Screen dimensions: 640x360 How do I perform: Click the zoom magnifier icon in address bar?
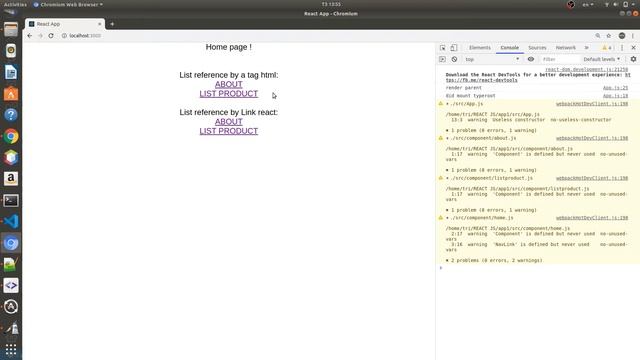click(598, 36)
